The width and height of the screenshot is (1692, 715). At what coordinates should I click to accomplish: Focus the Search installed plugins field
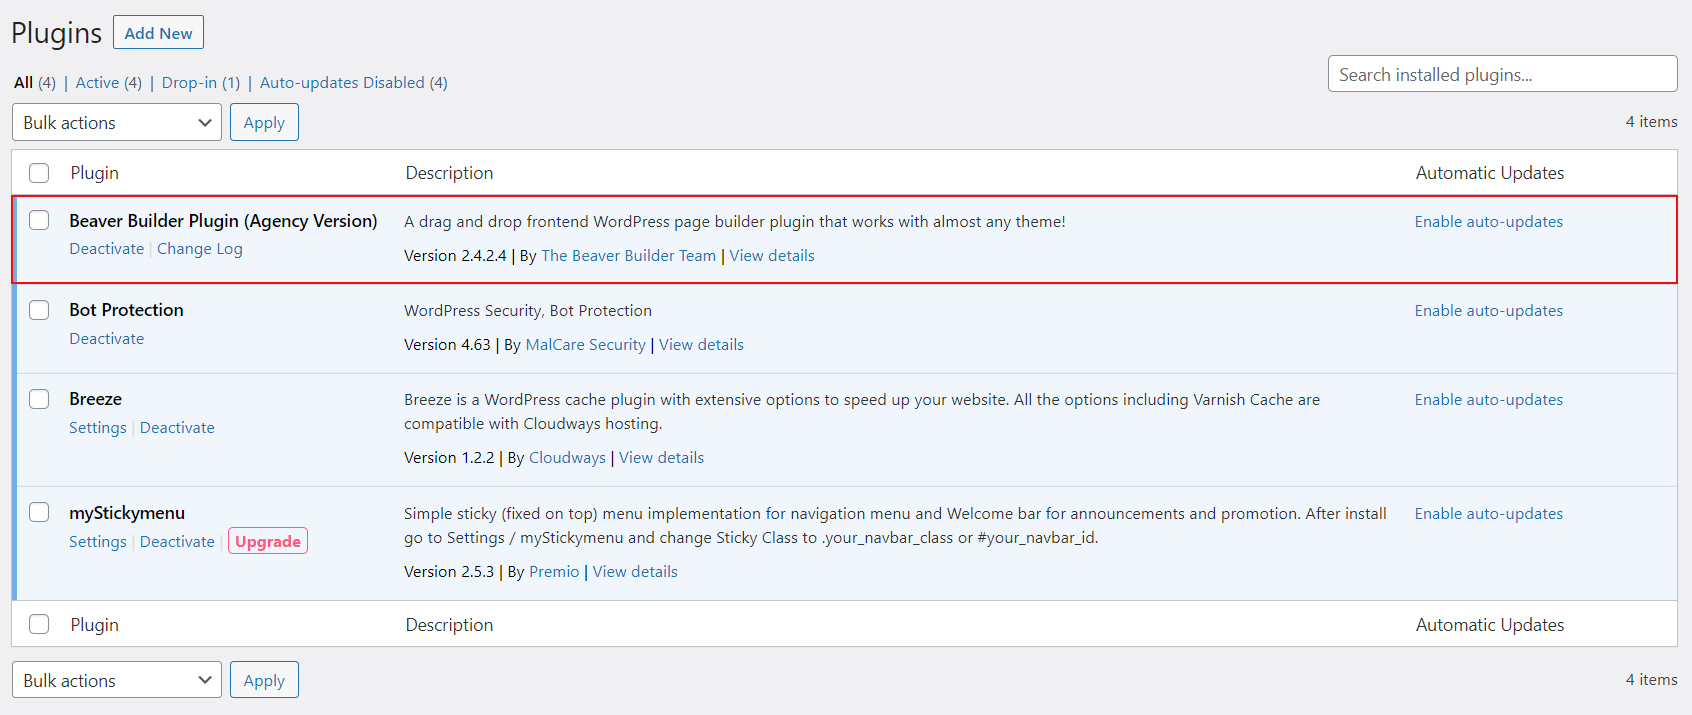(x=1501, y=74)
